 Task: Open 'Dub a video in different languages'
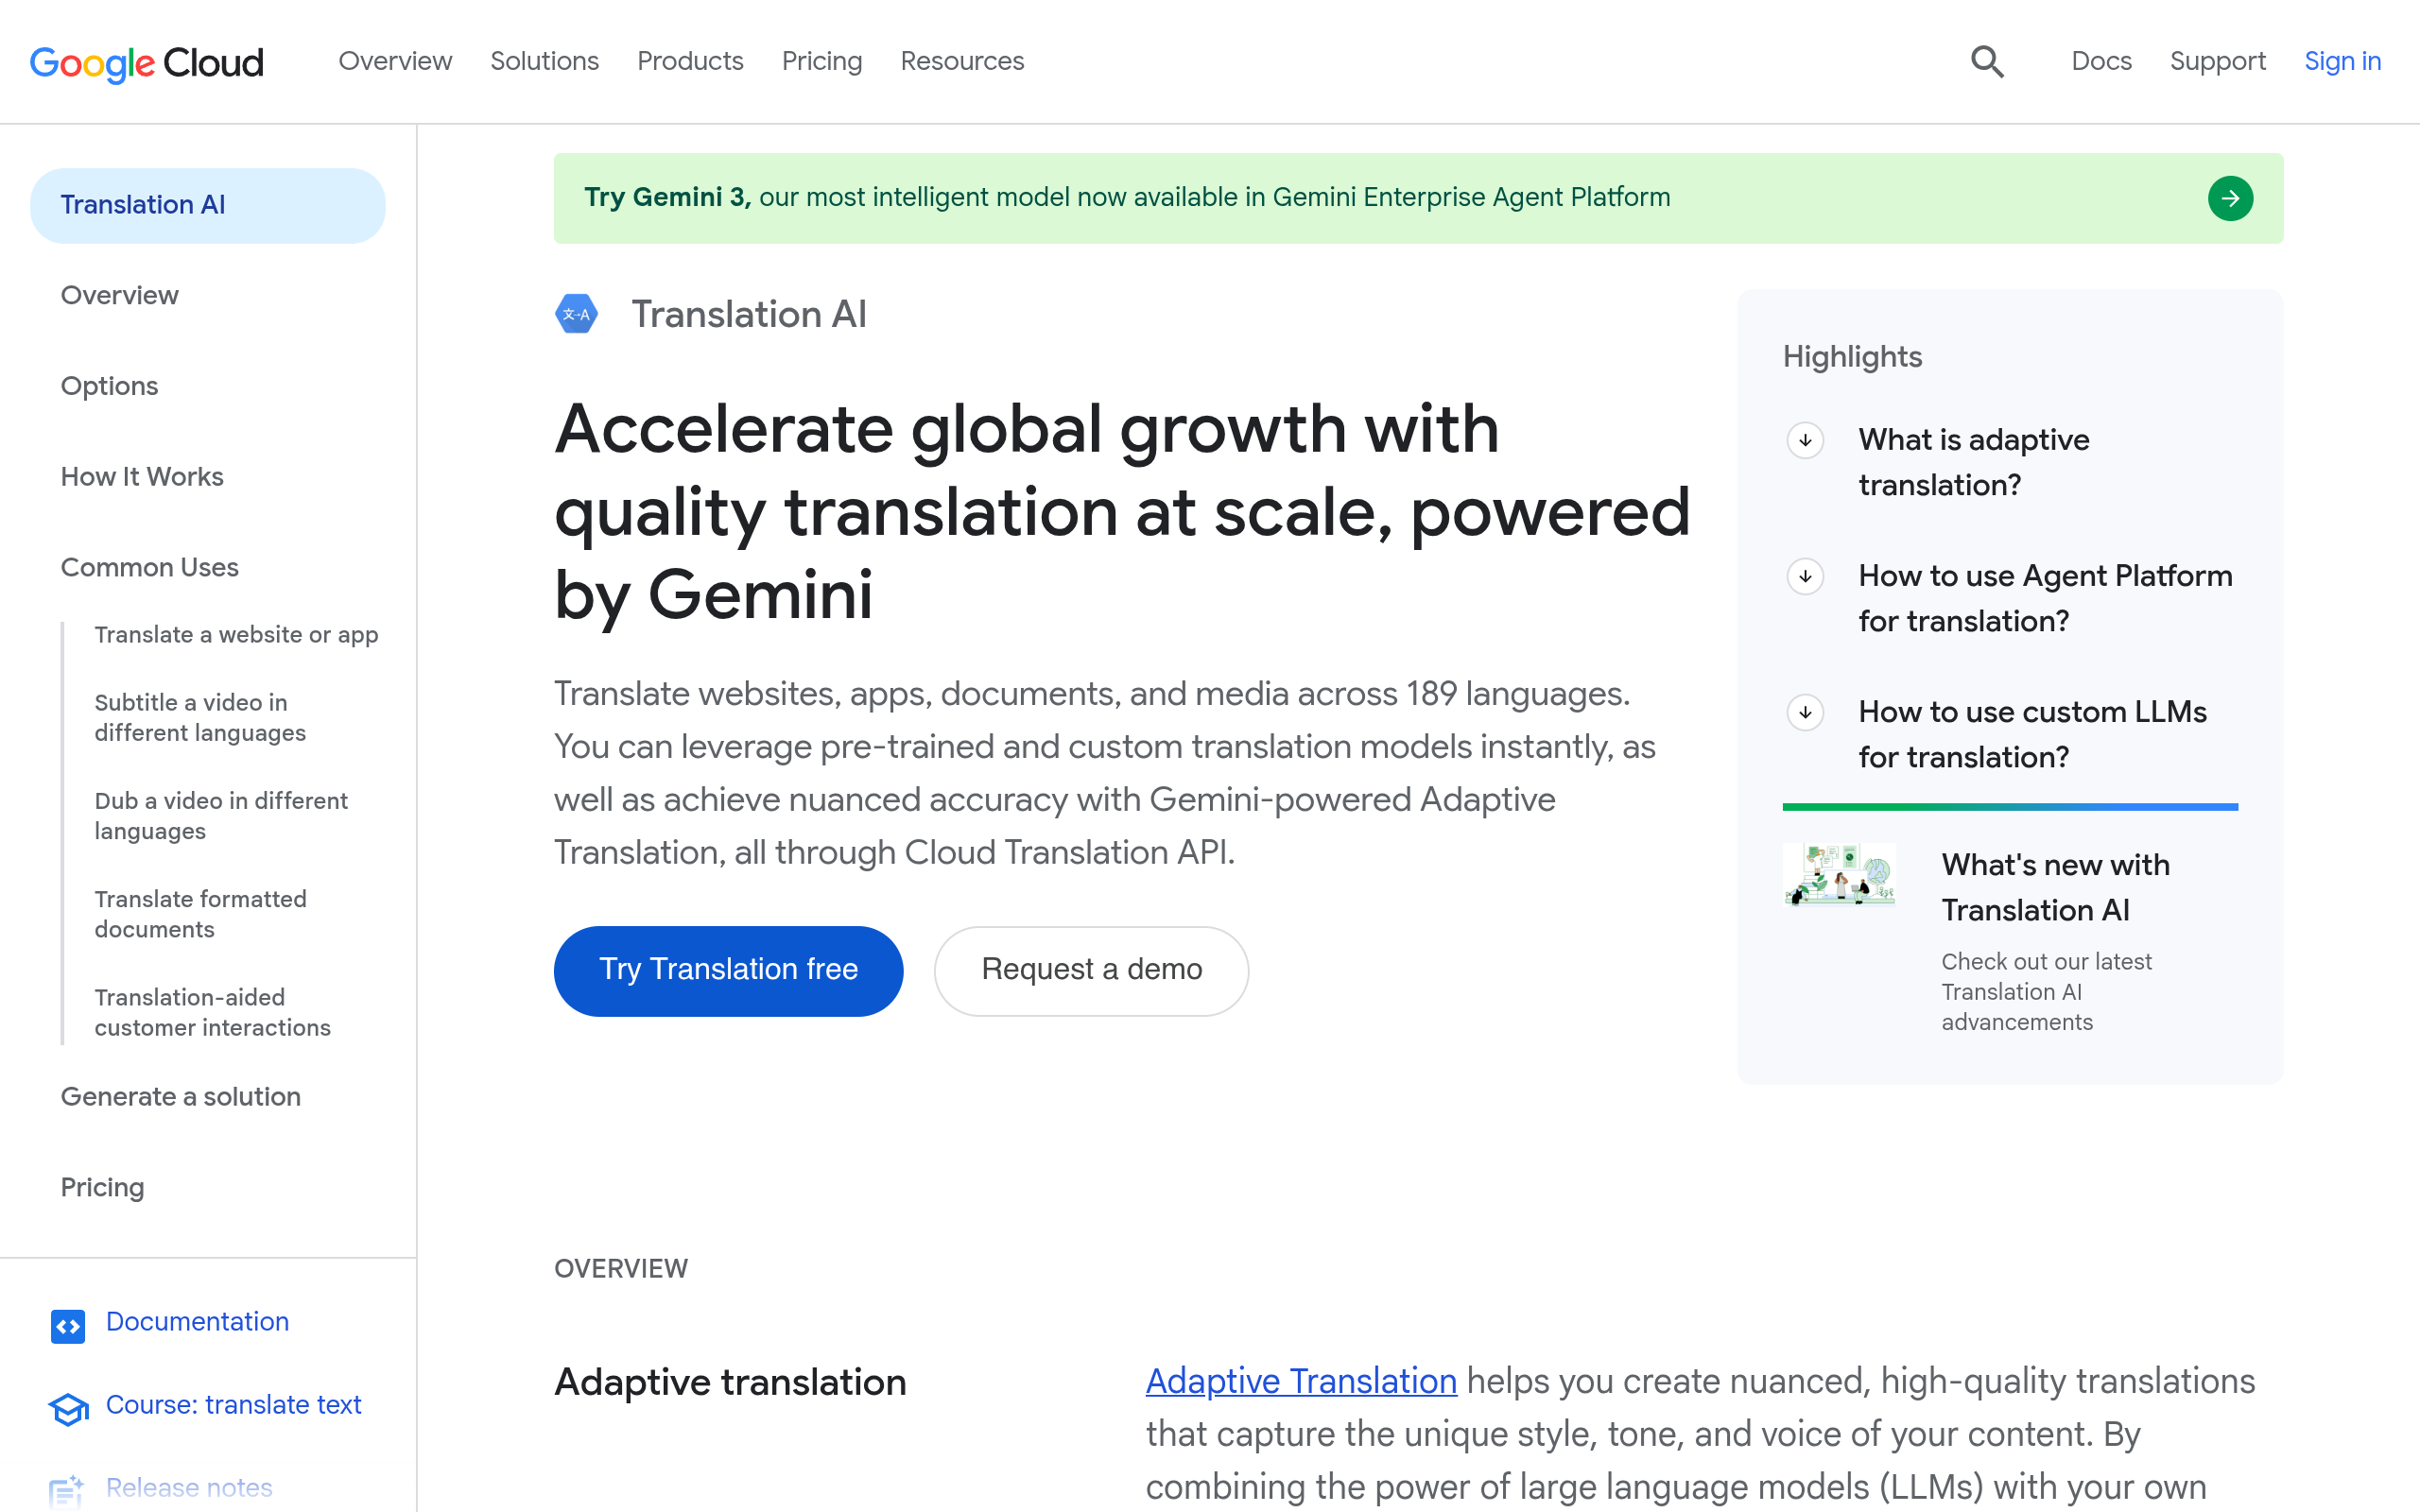point(221,816)
